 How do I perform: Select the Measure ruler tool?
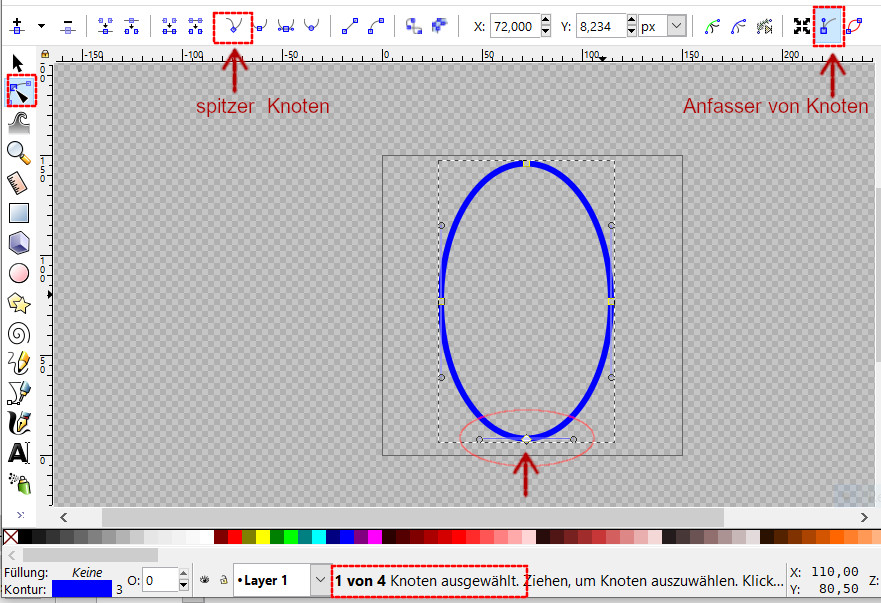pyautogui.click(x=18, y=183)
